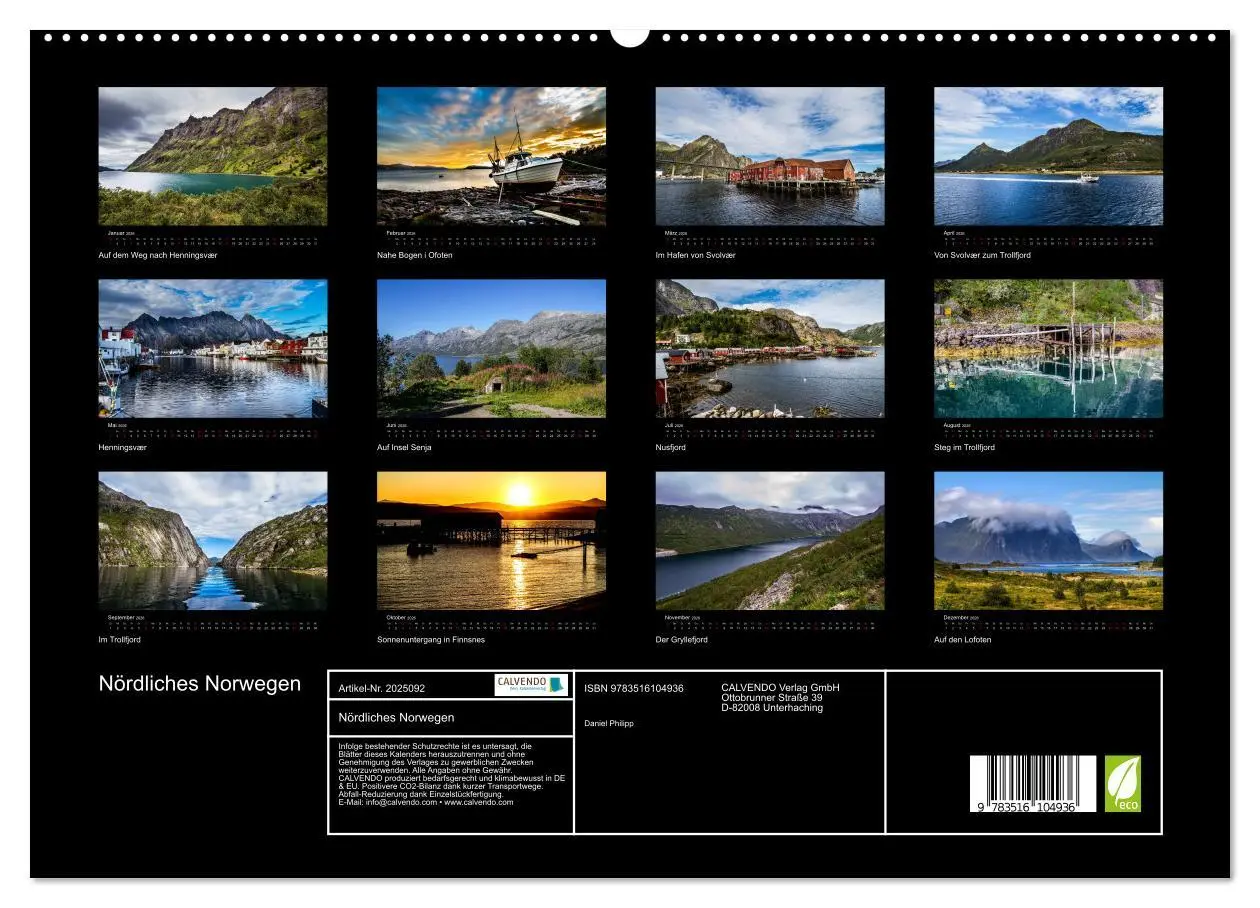Click the large Nördliches Norwegen heading
Viewport: 1260px width, 908px height.
click(201, 684)
